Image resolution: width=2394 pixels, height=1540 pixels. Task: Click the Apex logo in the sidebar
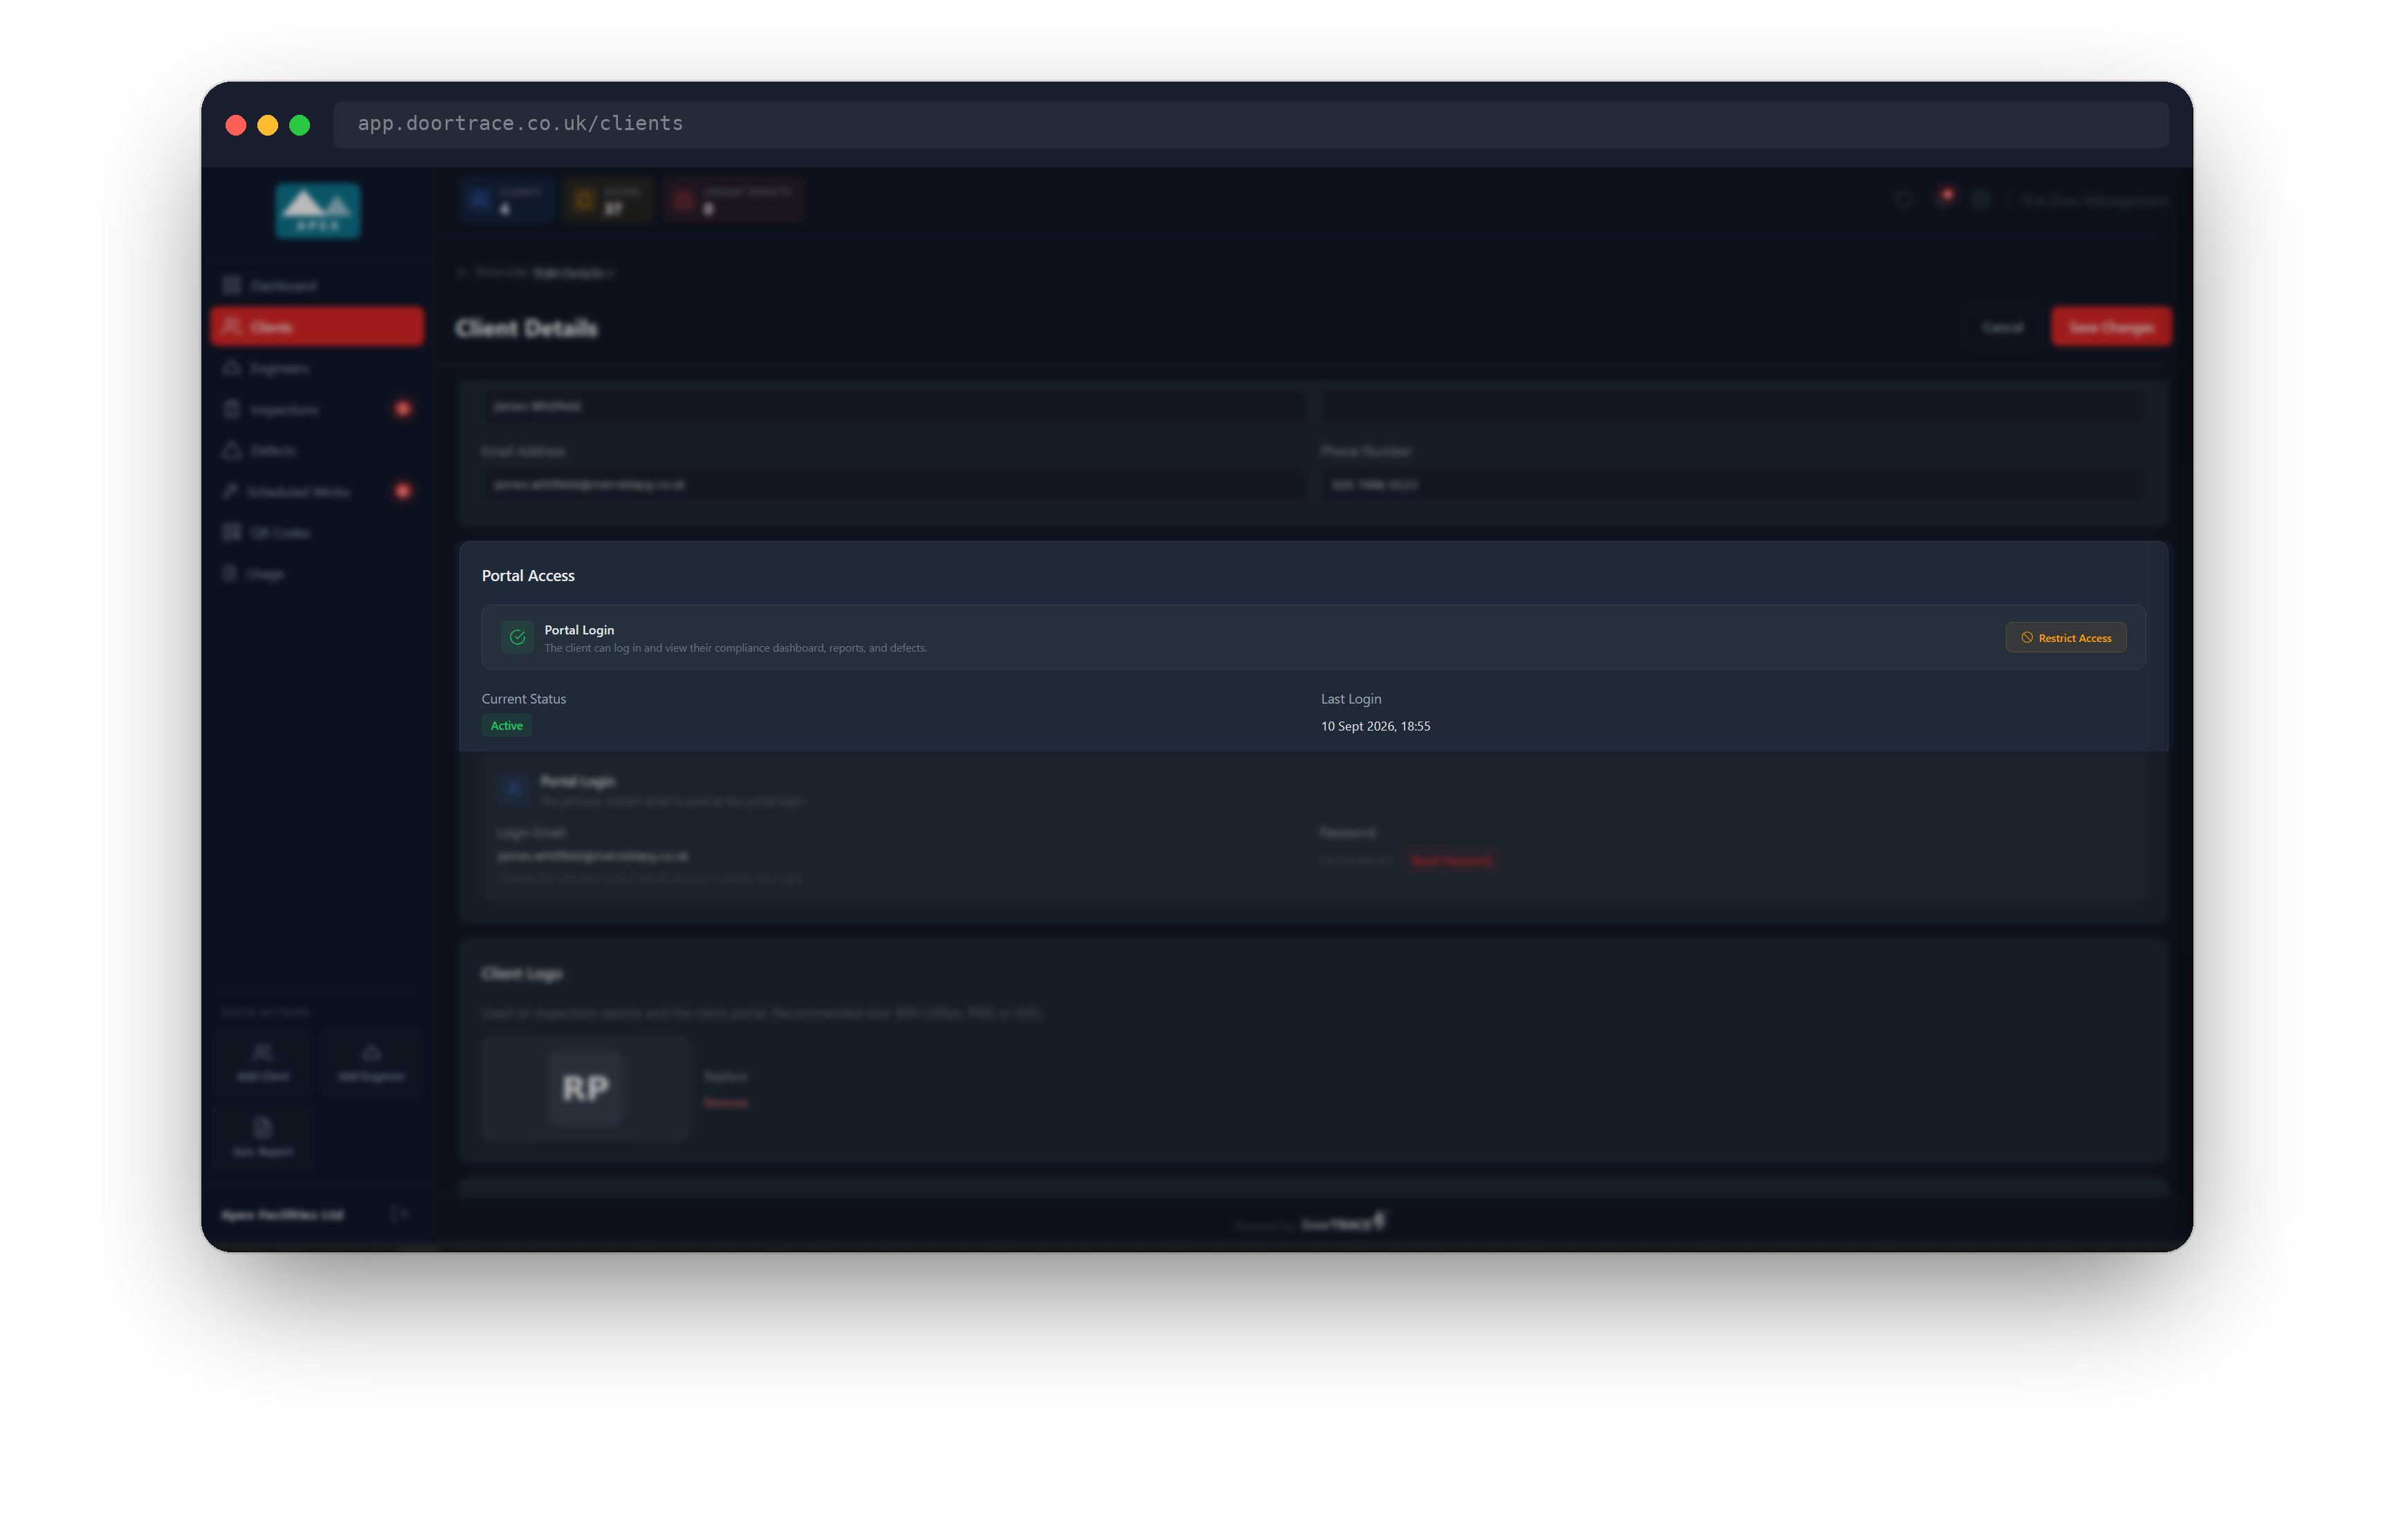point(318,210)
